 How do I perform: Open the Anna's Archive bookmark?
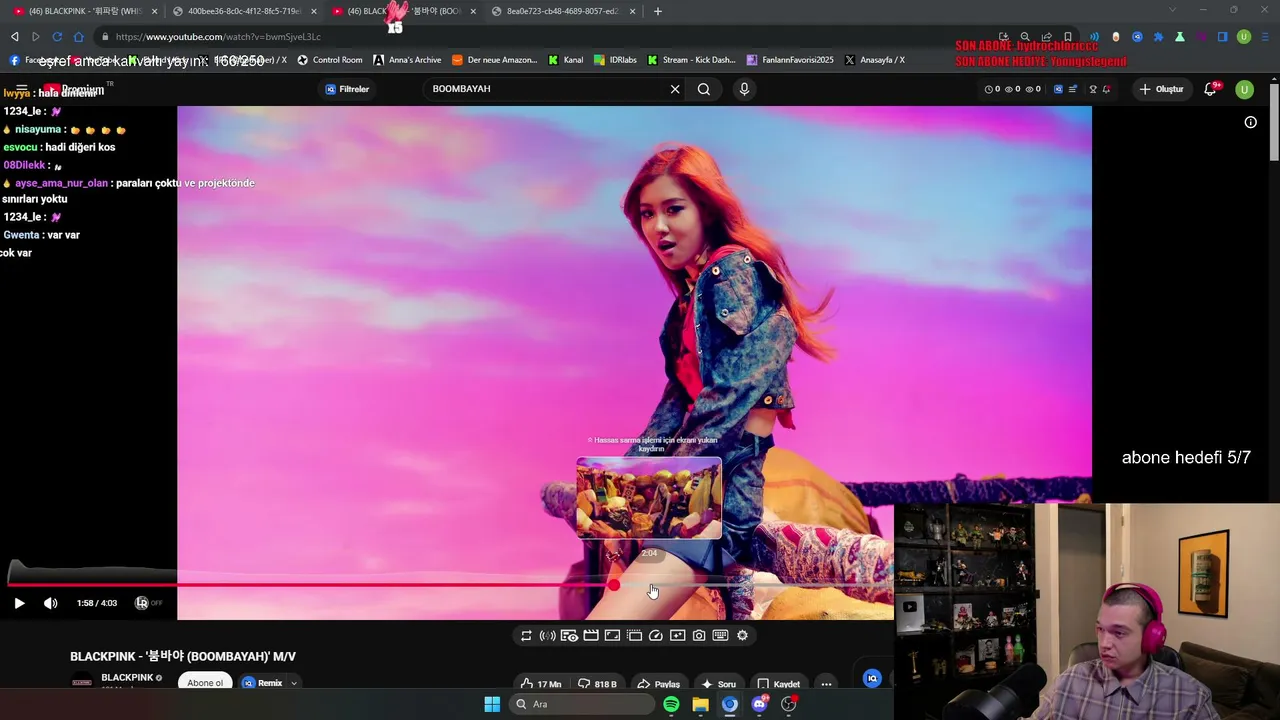tap(407, 60)
